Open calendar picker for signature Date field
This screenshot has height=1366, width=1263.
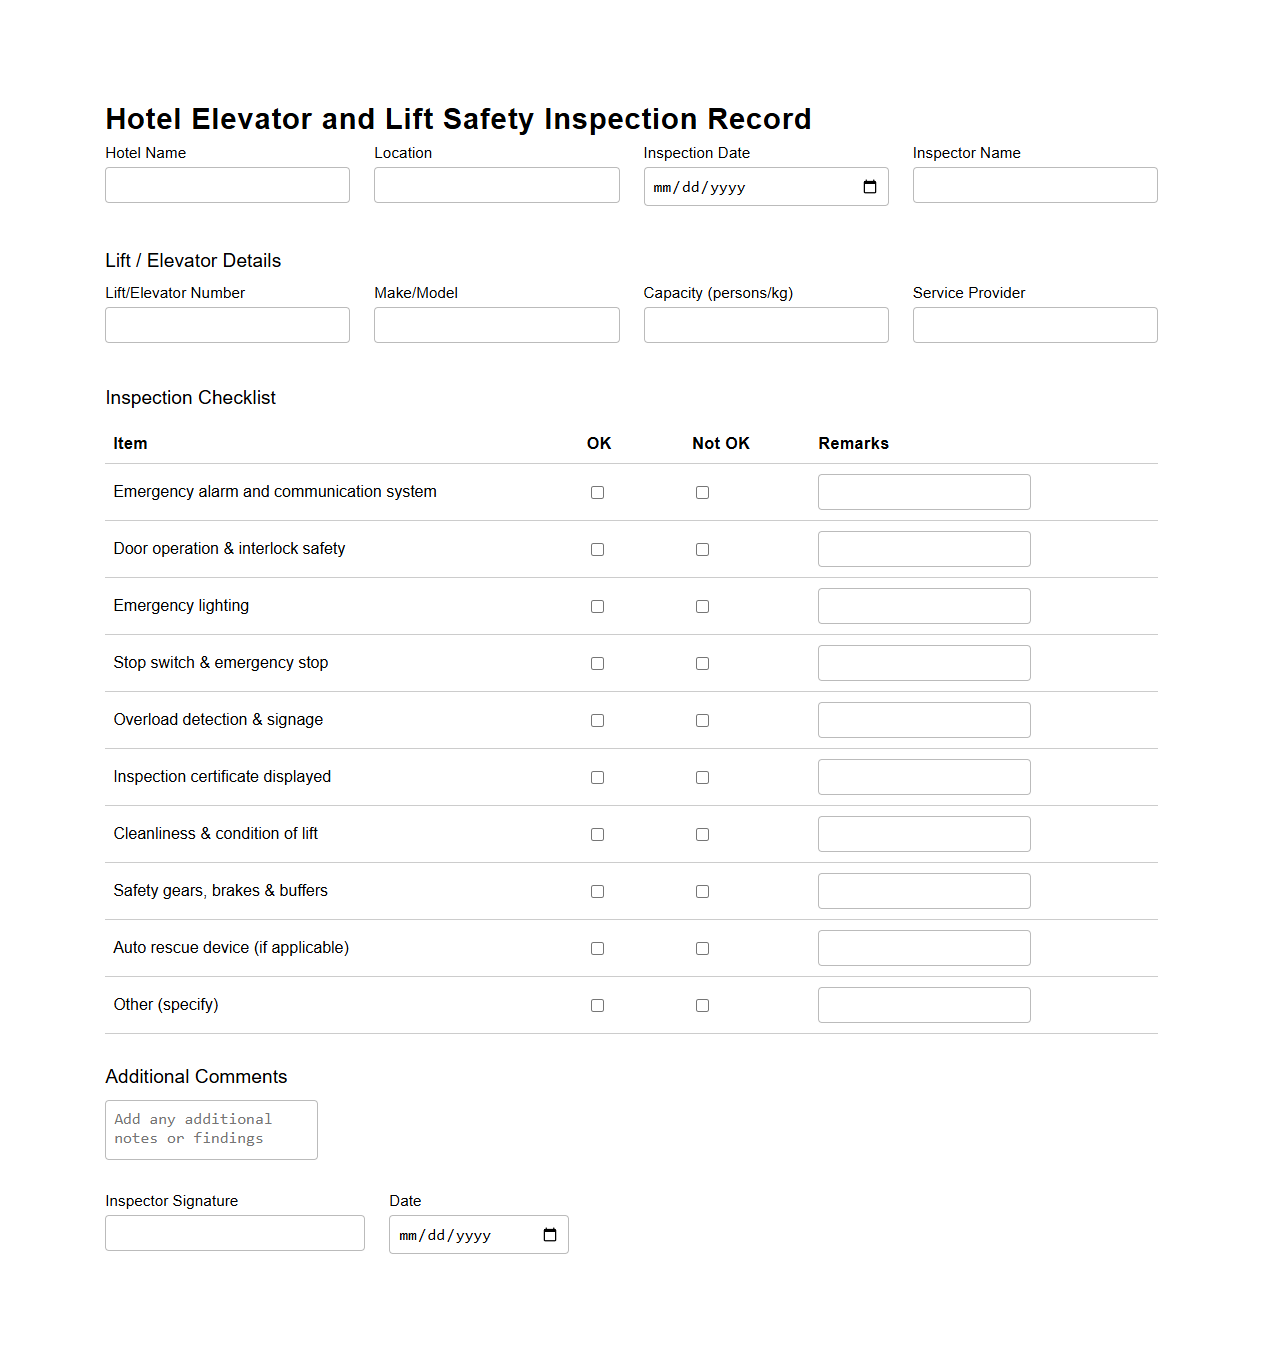click(549, 1234)
